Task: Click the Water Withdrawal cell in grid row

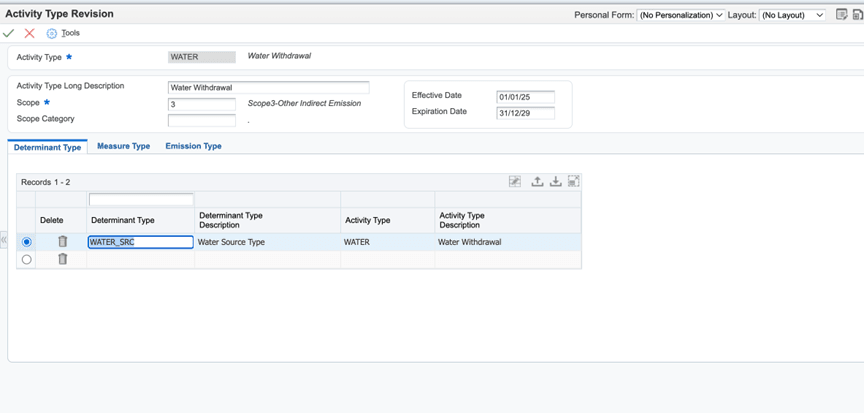Action: pos(469,242)
